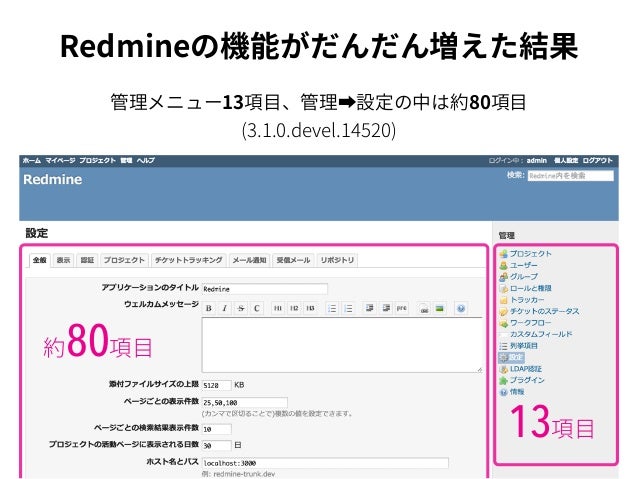638x479 pixels.
Task: Focus activity days field showing 30
Action: tap(216, 445)
